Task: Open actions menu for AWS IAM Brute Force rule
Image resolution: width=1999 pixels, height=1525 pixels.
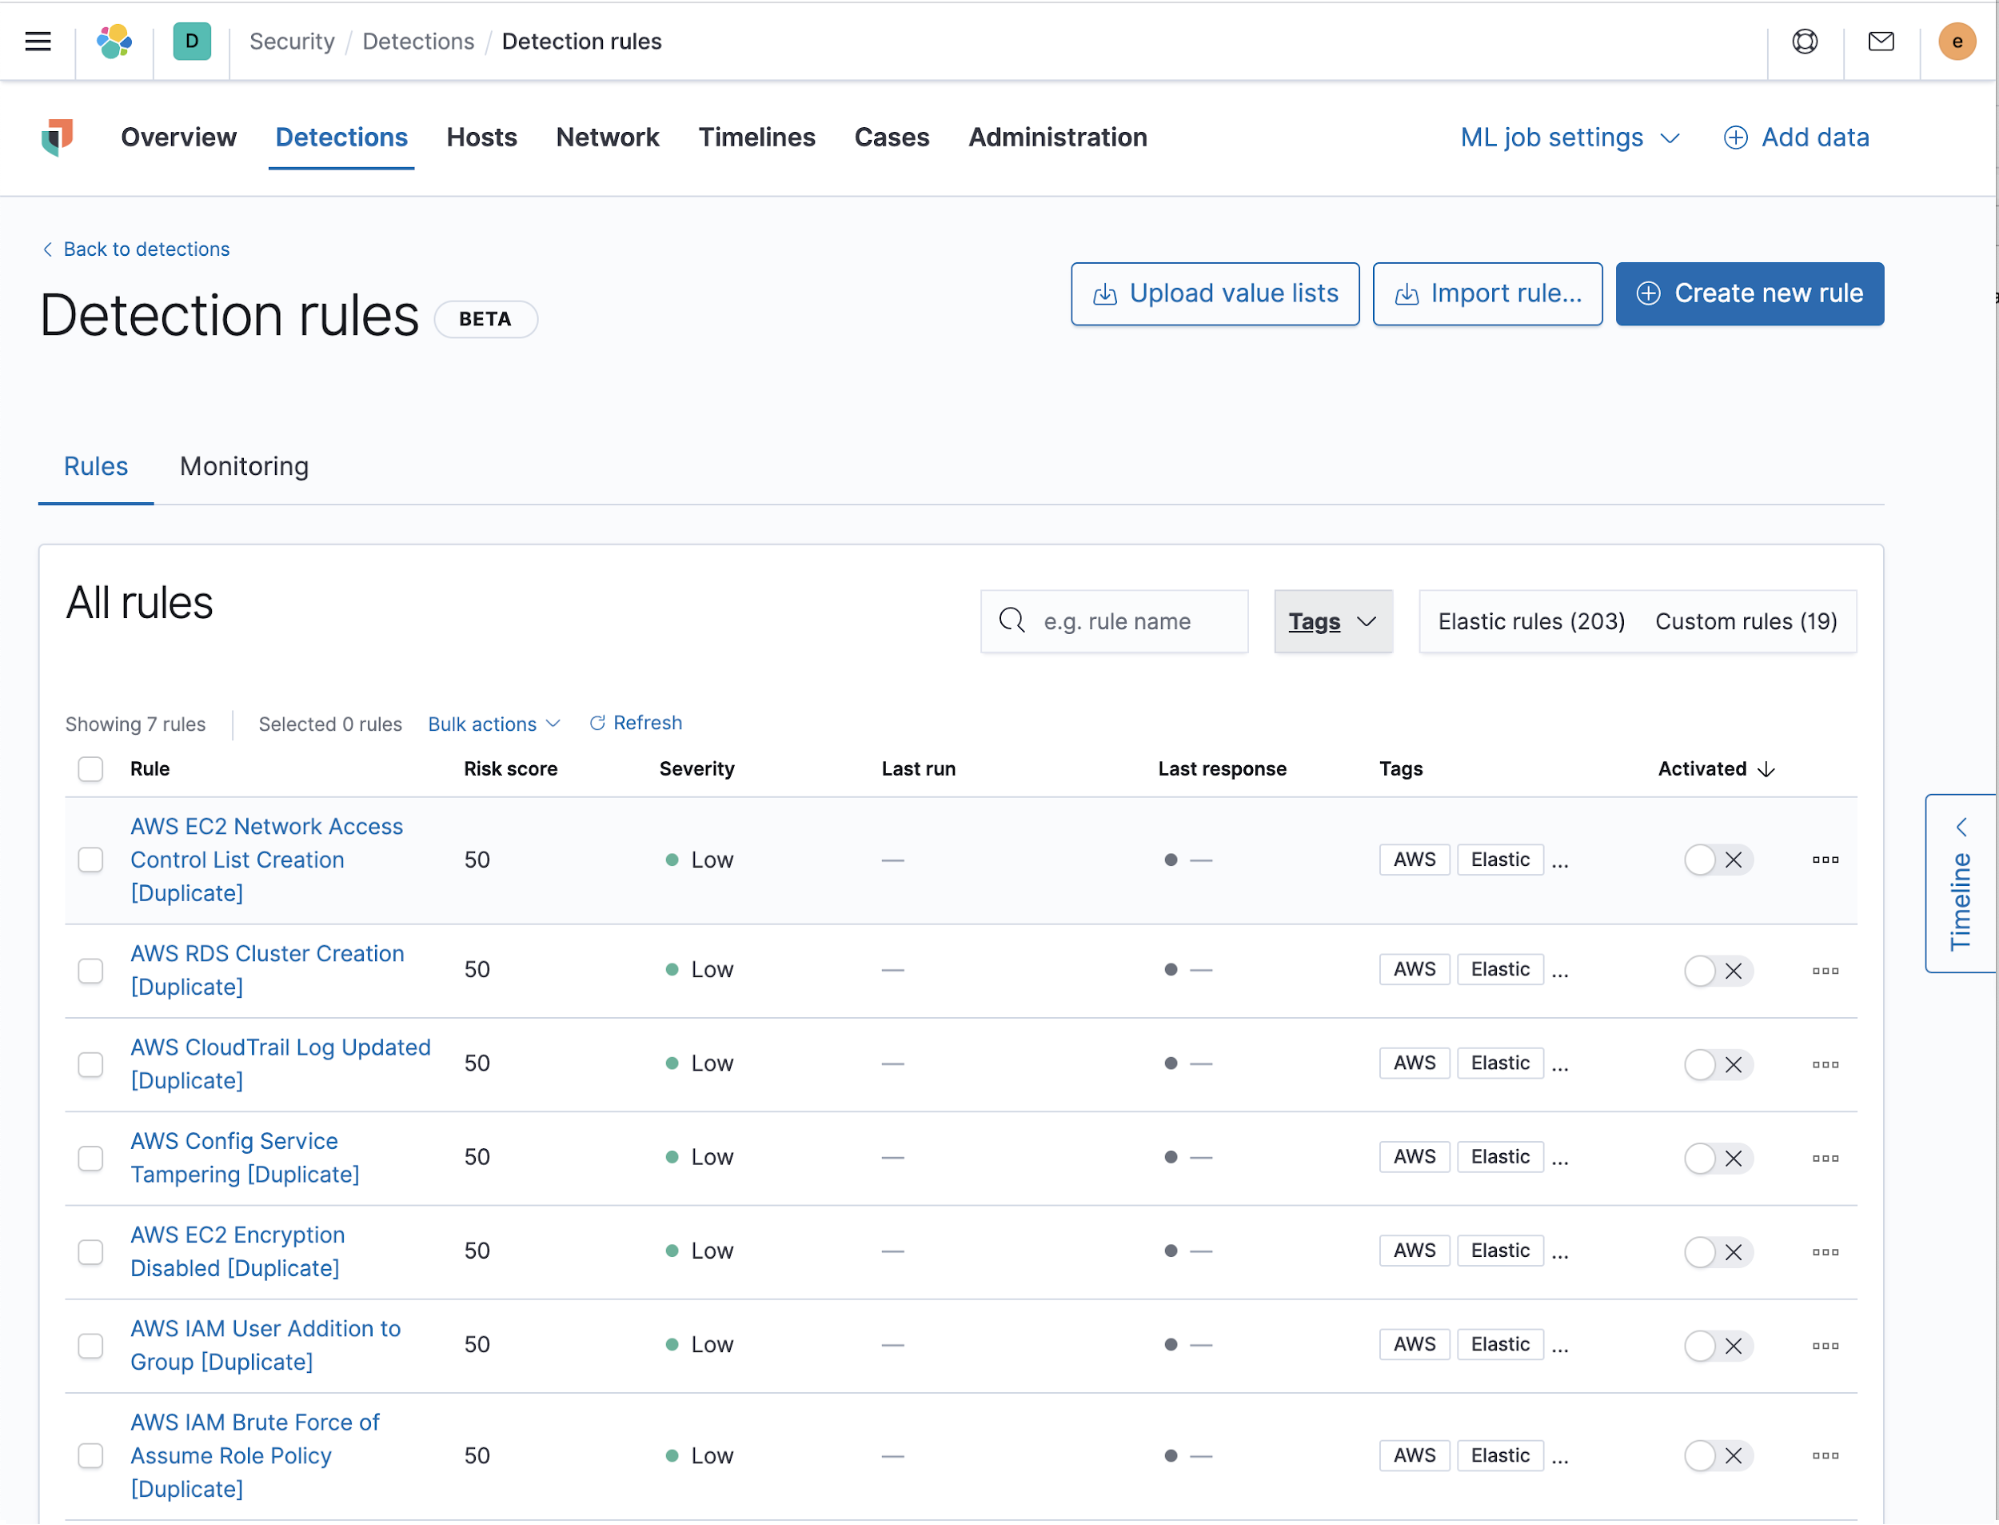Action: [1825, 1455]
